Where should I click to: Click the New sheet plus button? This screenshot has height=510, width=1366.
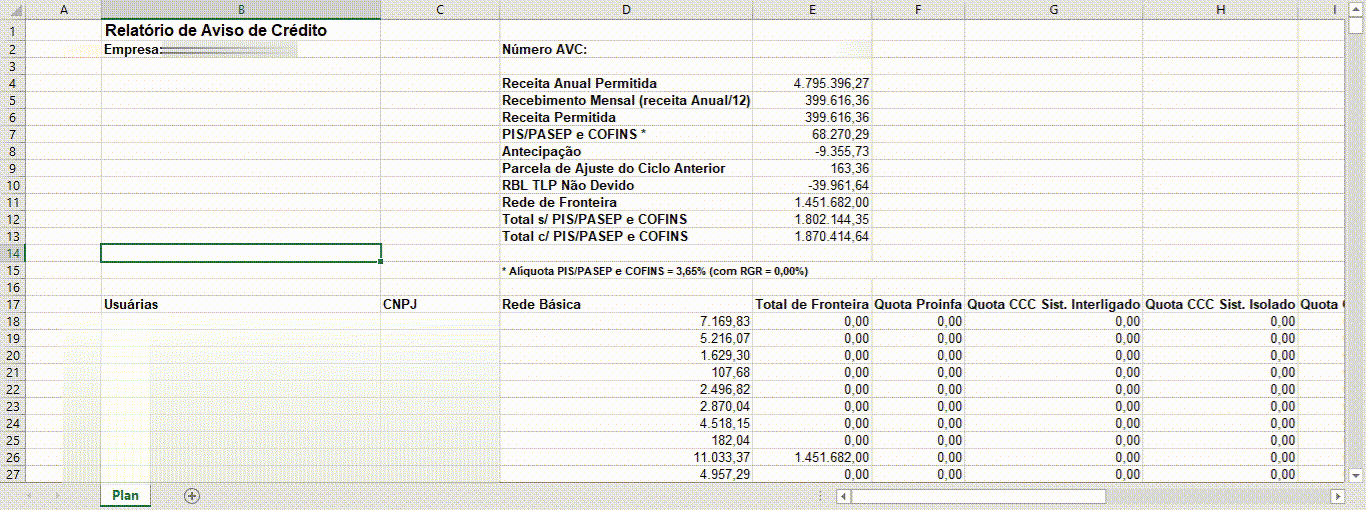point(192,496)
